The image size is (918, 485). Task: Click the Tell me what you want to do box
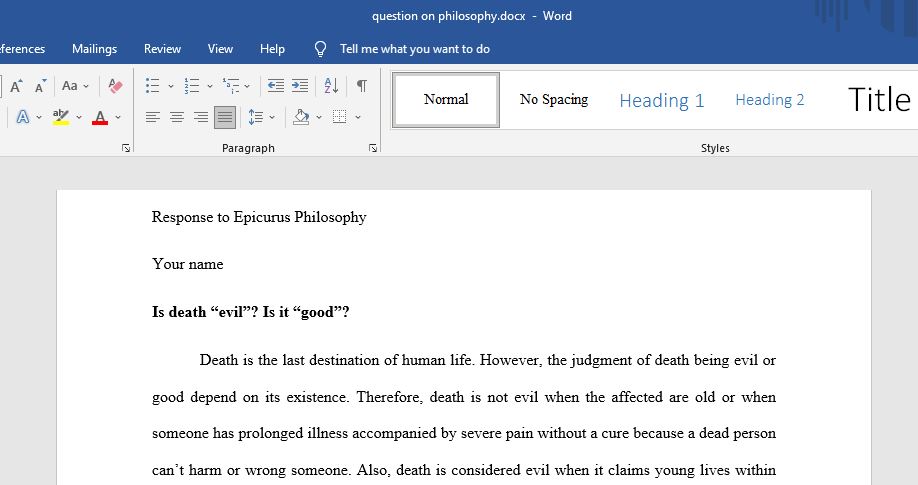click(415, 49)
